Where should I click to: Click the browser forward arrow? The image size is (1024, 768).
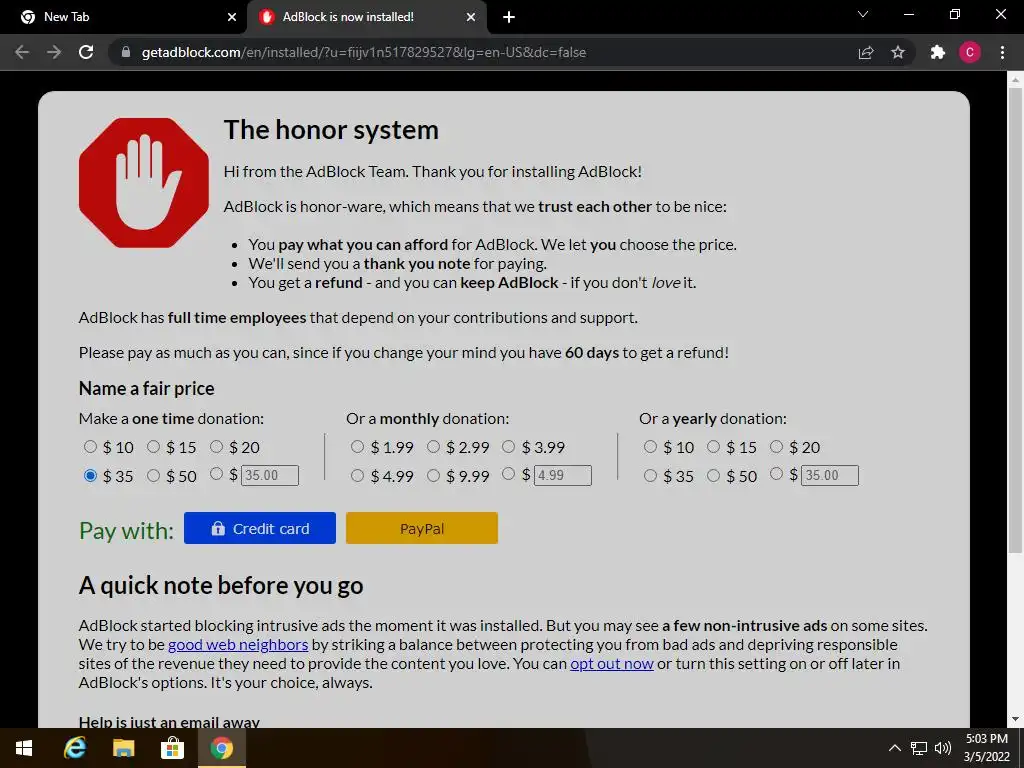coord(54,52)
